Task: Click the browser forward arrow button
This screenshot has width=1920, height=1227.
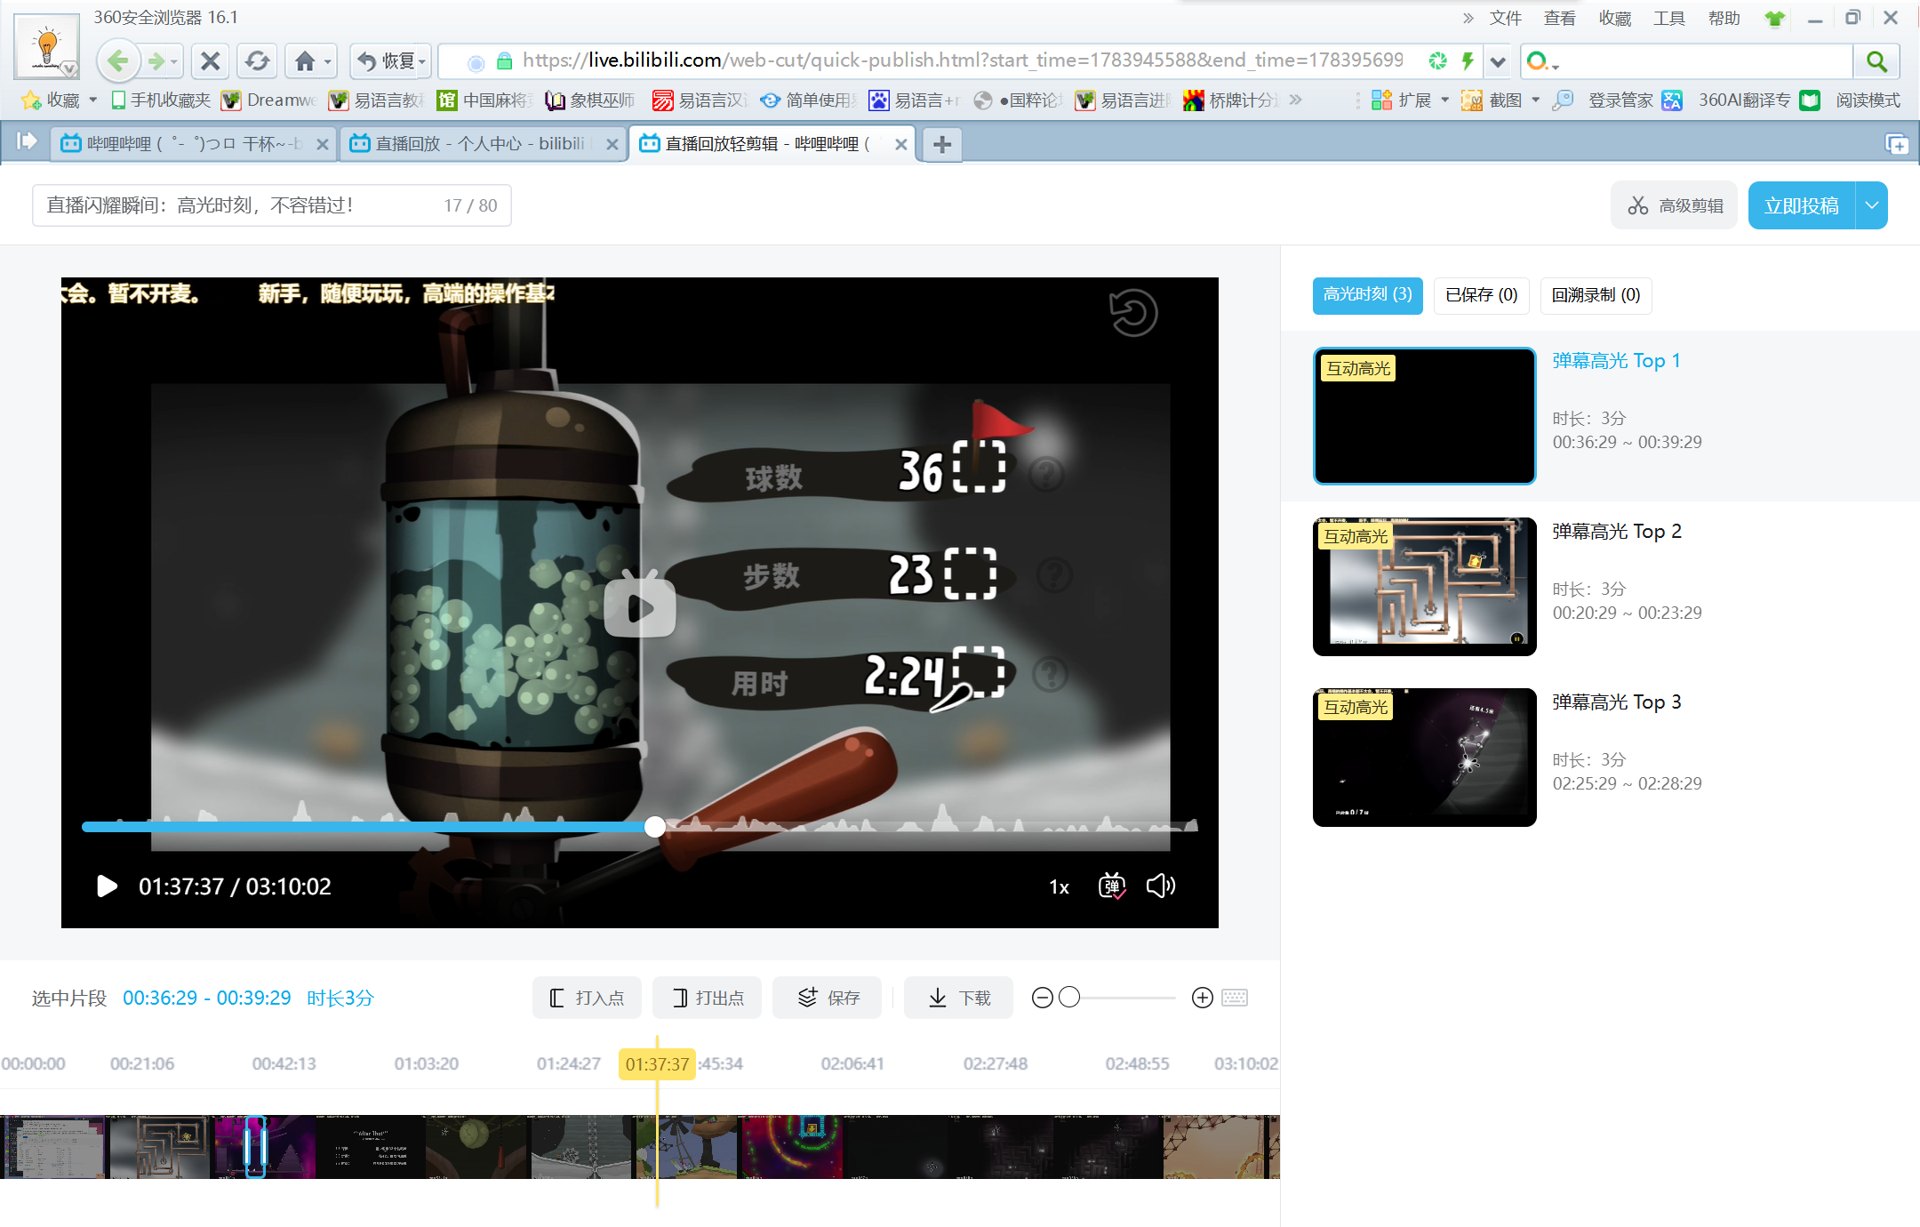Action: (156, 61)
